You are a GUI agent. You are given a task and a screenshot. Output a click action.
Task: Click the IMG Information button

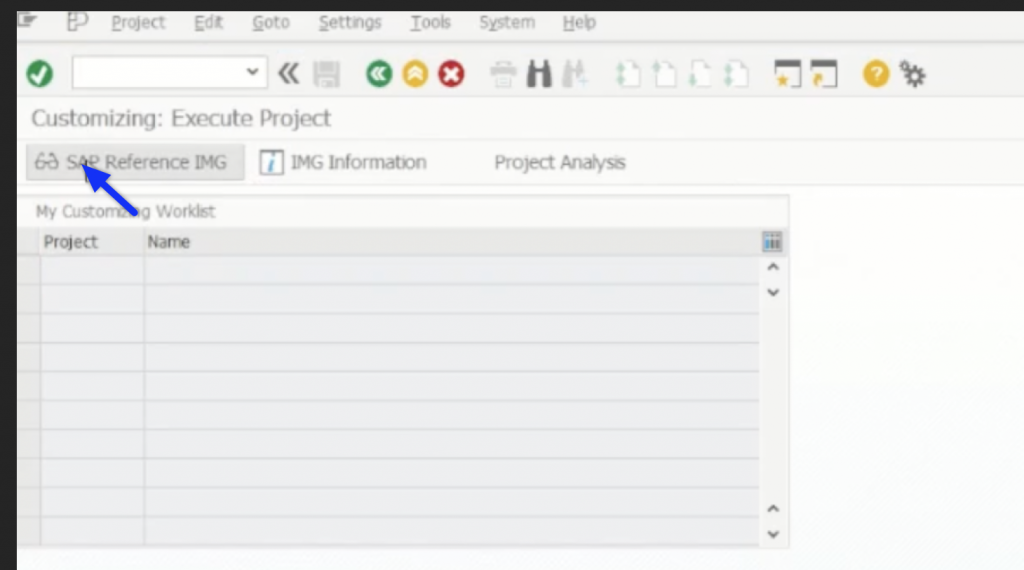344,162
